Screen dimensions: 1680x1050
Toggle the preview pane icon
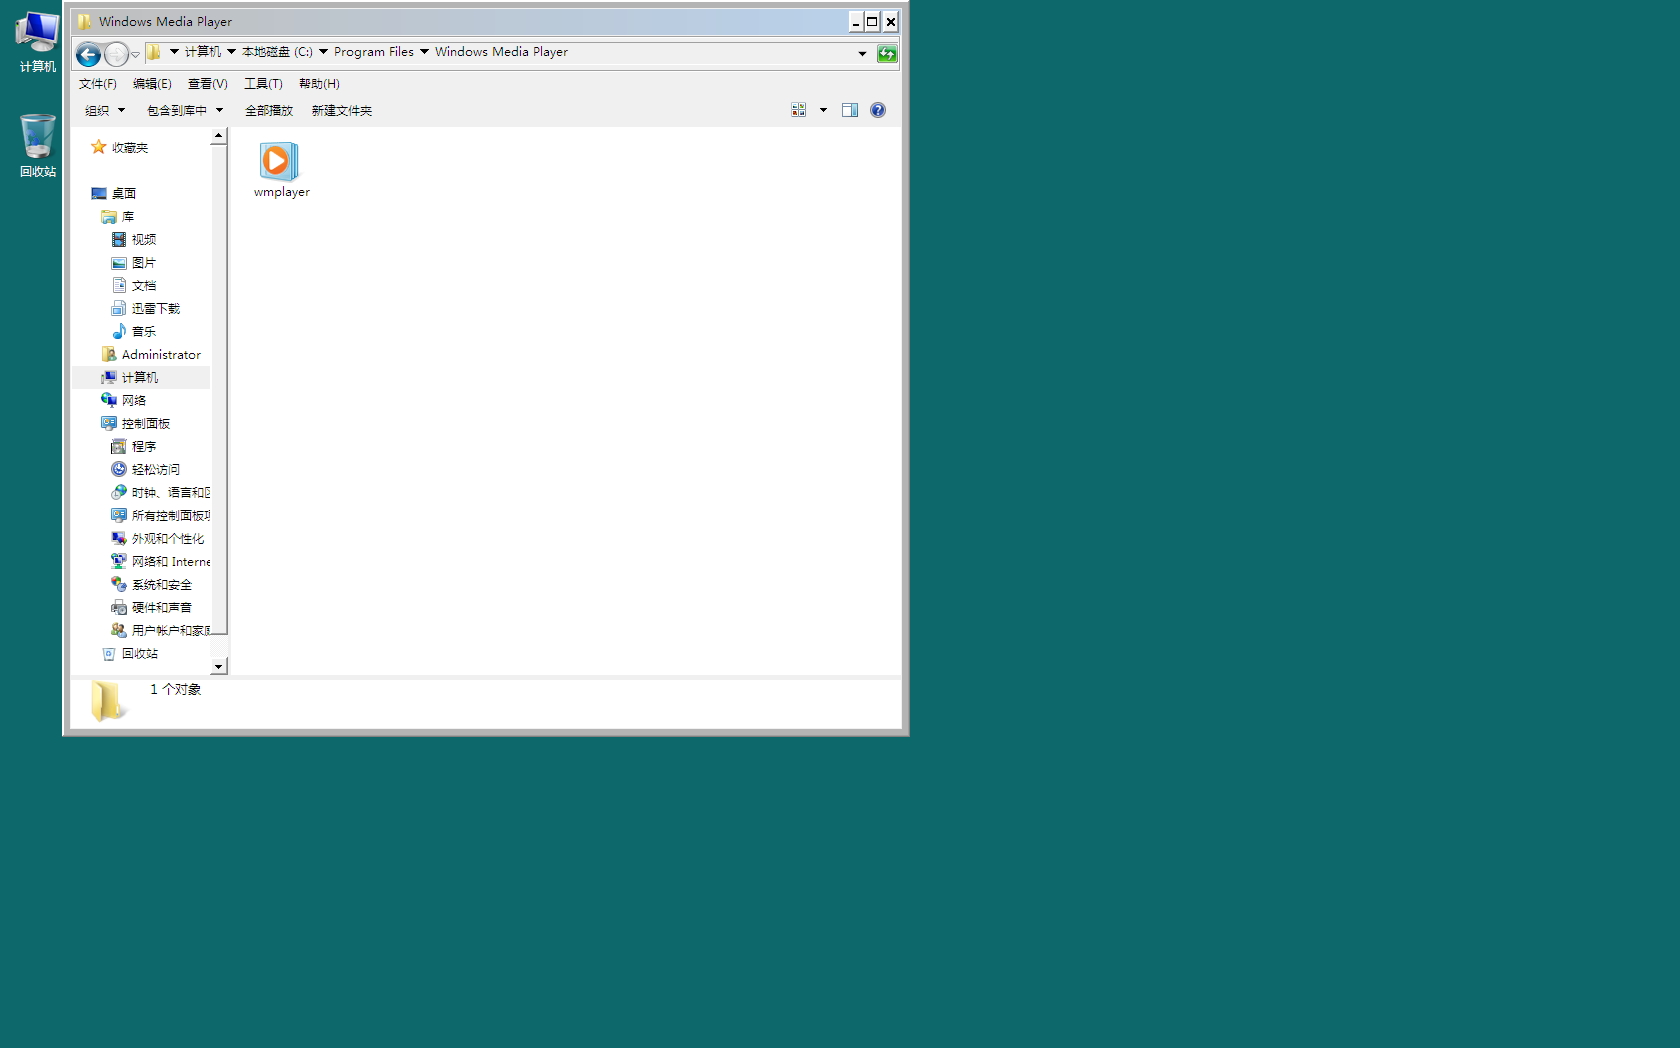coord(850,110)
